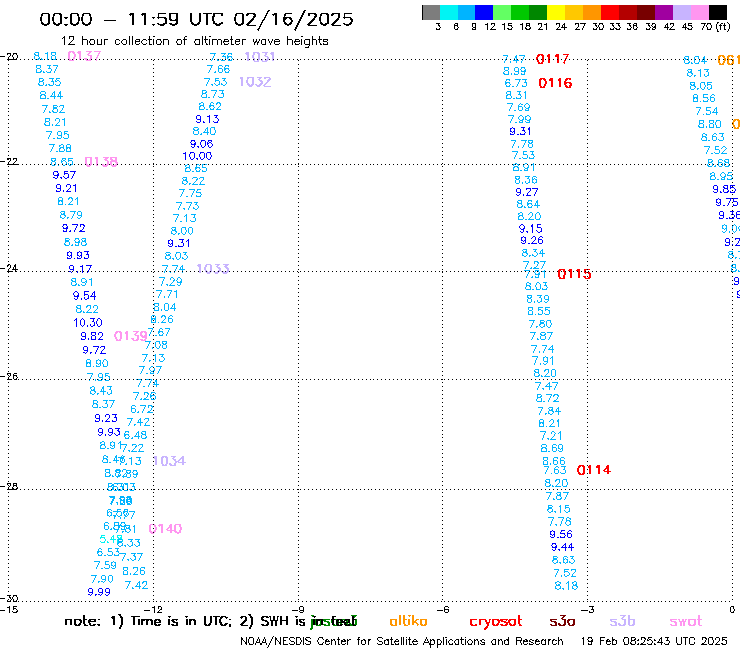Click the cryosat time stamp '0114'
Image resolution: width=740 pixels, height=650 pixels.
pyautogui.click(x=594, y=470)
